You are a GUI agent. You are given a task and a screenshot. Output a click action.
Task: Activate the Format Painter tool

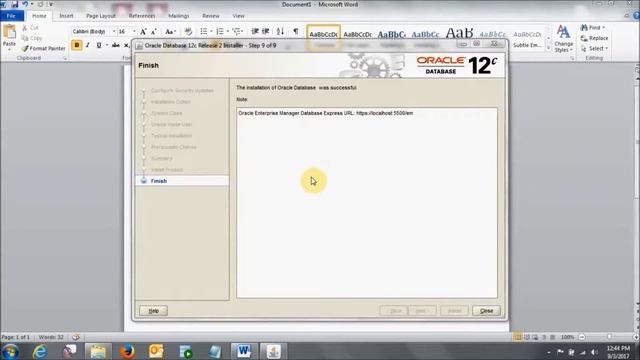pos(43,48)
